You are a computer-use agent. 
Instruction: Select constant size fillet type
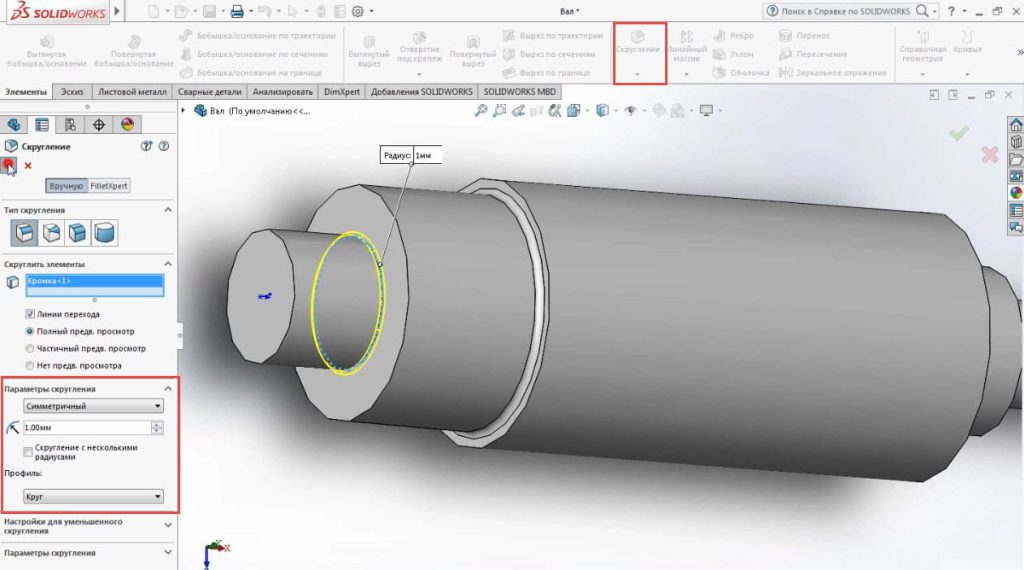pyautogui.click(x=24, y=232)
